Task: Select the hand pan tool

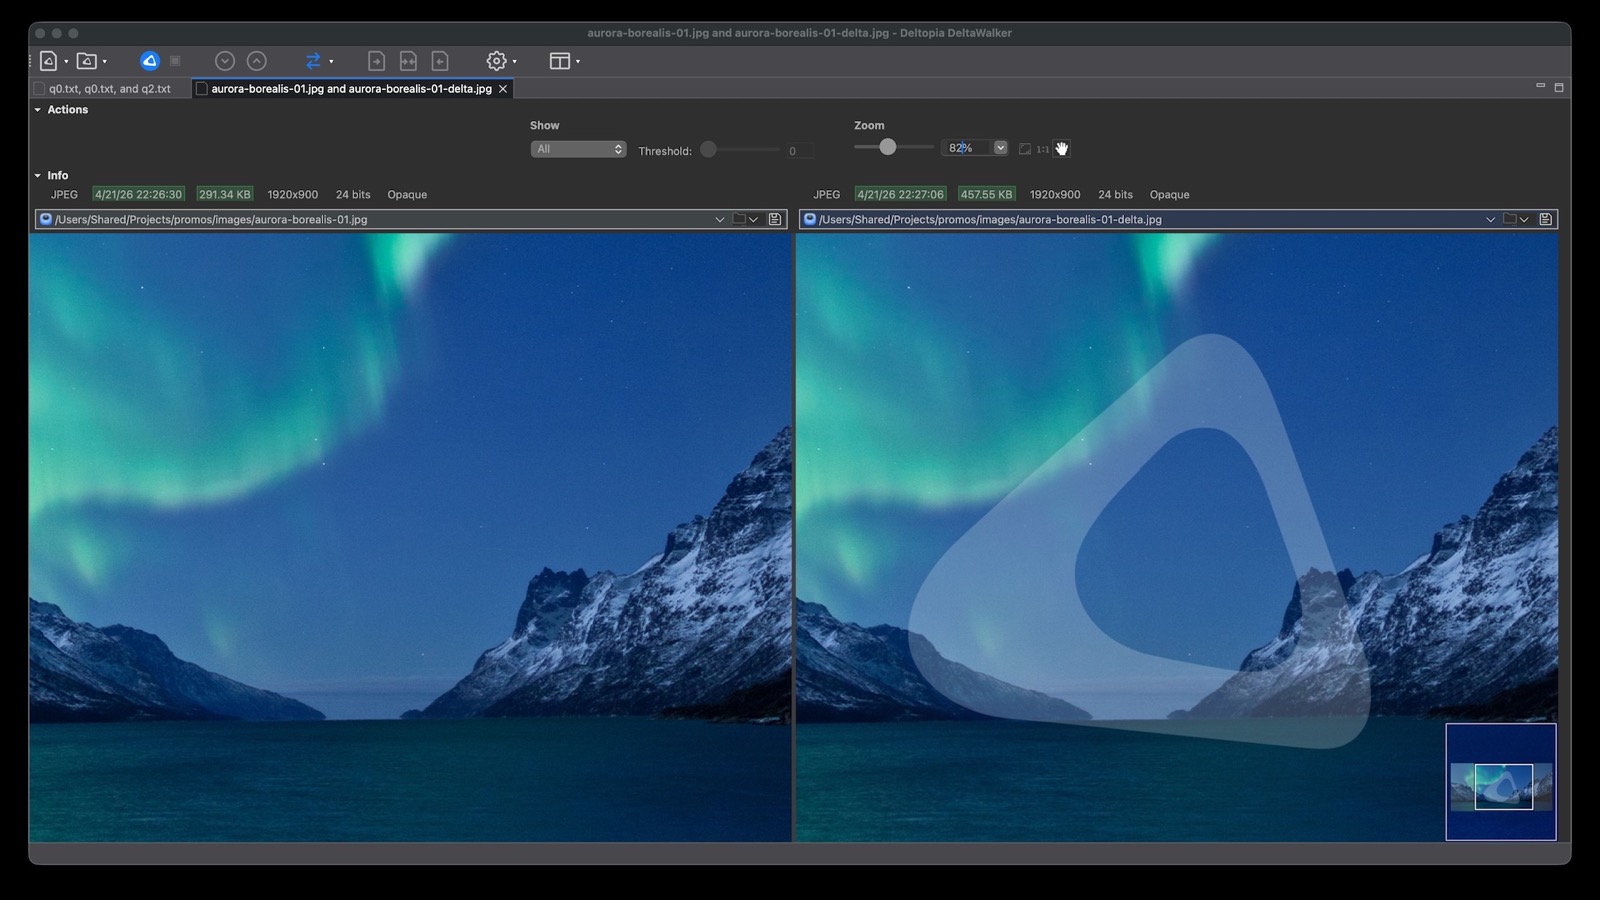Action: point(1062,149)
